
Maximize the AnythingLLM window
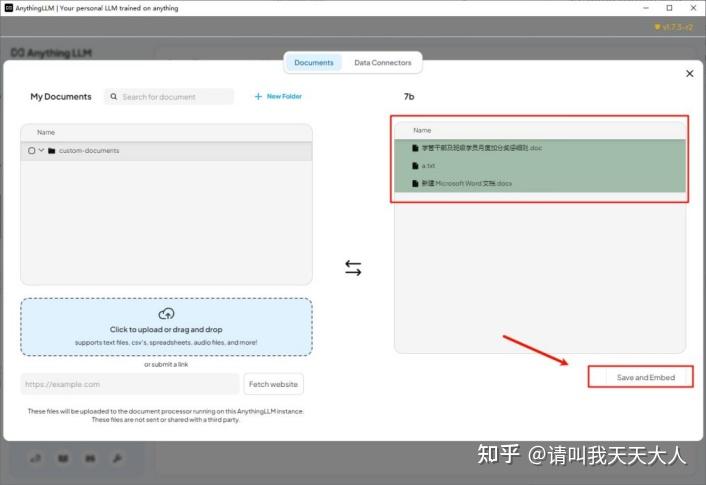tap(669, 8)
